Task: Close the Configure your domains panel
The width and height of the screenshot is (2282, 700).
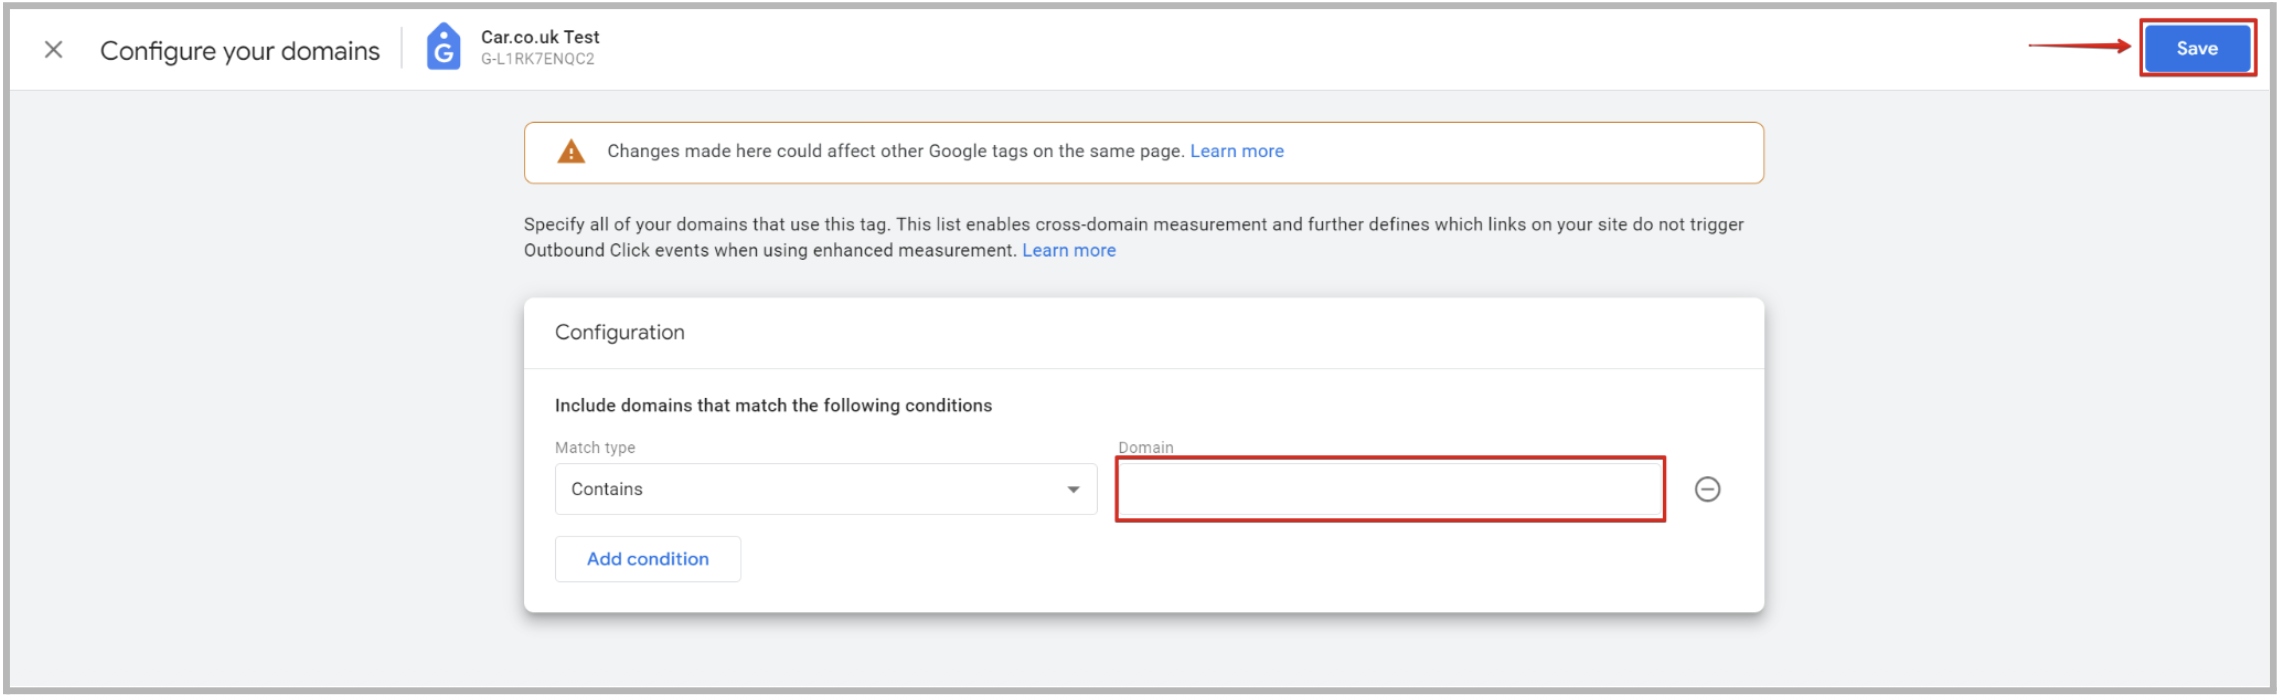Action: pos(54,49)
